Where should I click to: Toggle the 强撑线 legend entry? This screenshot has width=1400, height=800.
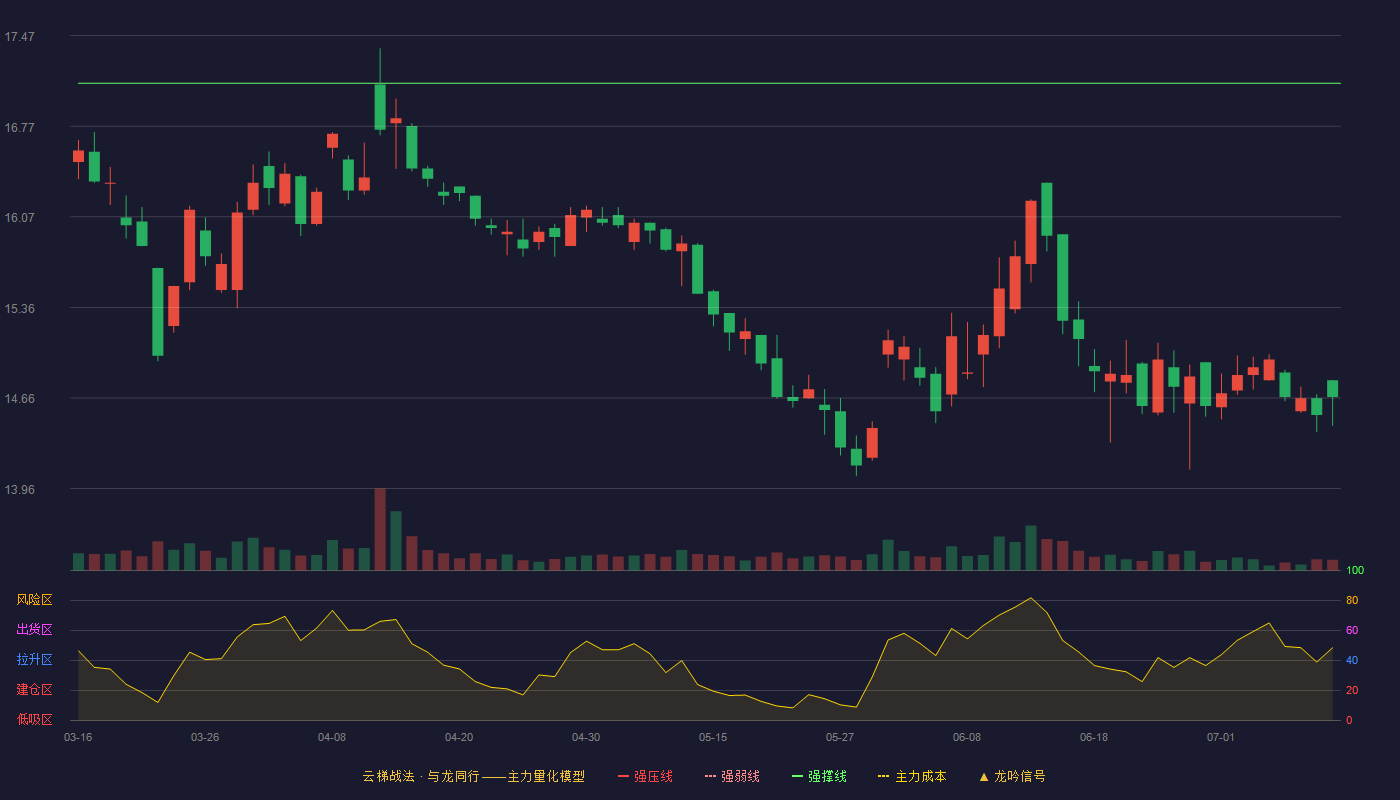[x=819, y=776]
